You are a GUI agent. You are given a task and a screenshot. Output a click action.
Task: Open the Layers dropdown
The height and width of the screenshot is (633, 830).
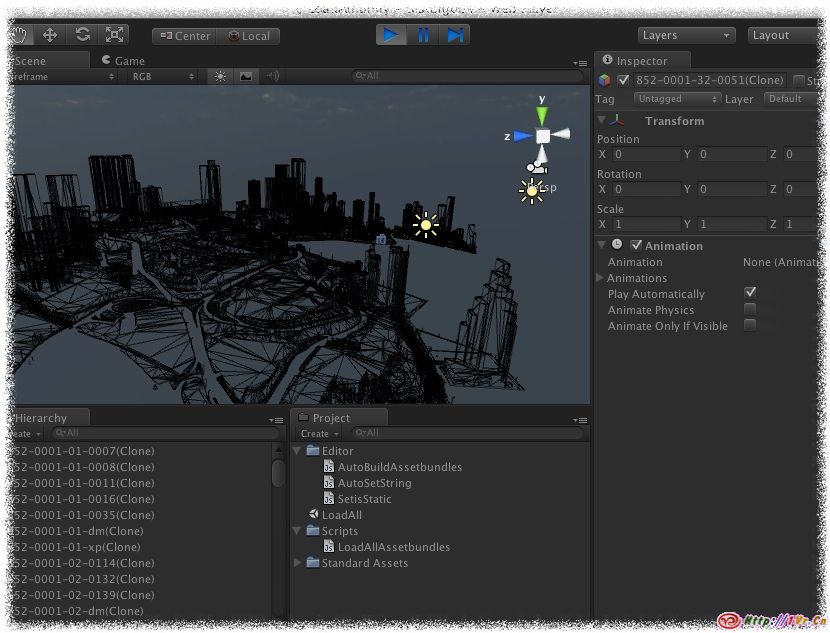pos(686,35)
